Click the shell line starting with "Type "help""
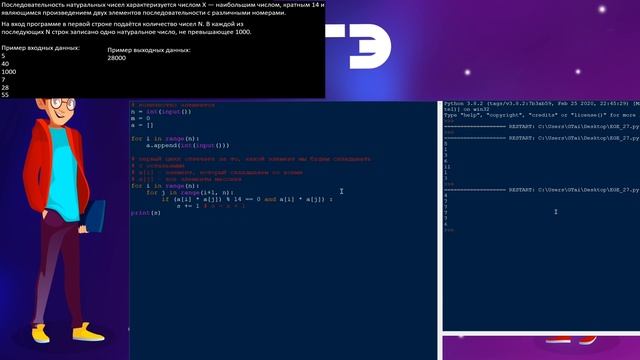This screenshot has height=360, width=640. pyautogui.click(x=540, y=115)
